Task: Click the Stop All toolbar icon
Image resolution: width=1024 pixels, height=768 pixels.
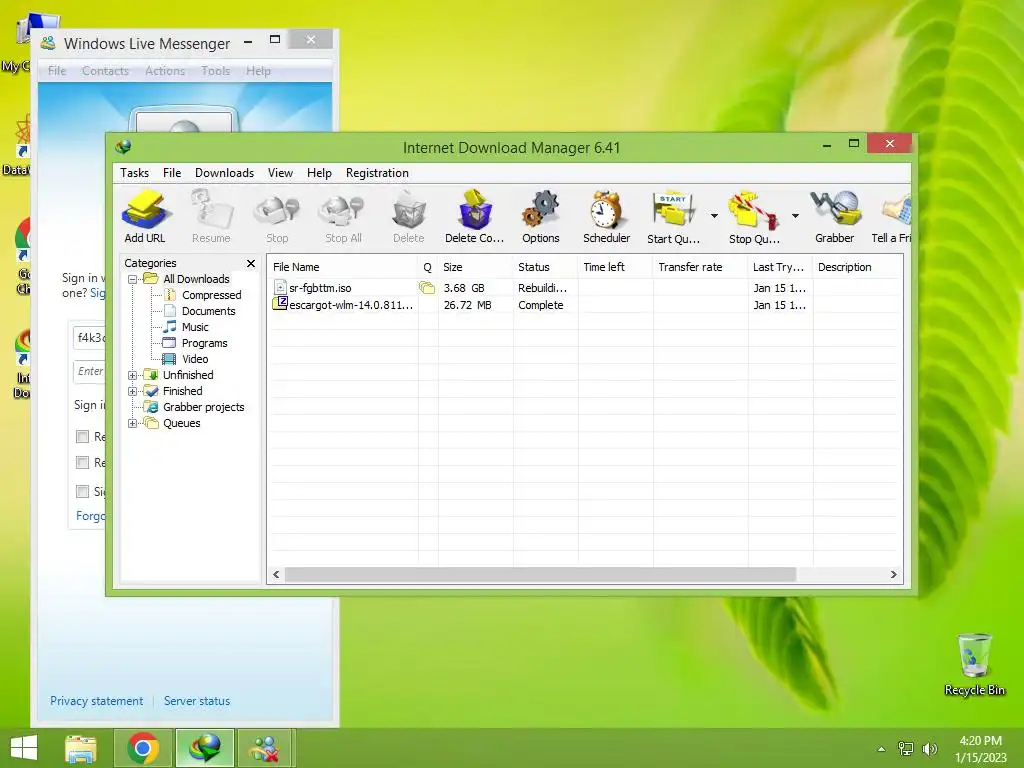Action: tap(343, 216)
